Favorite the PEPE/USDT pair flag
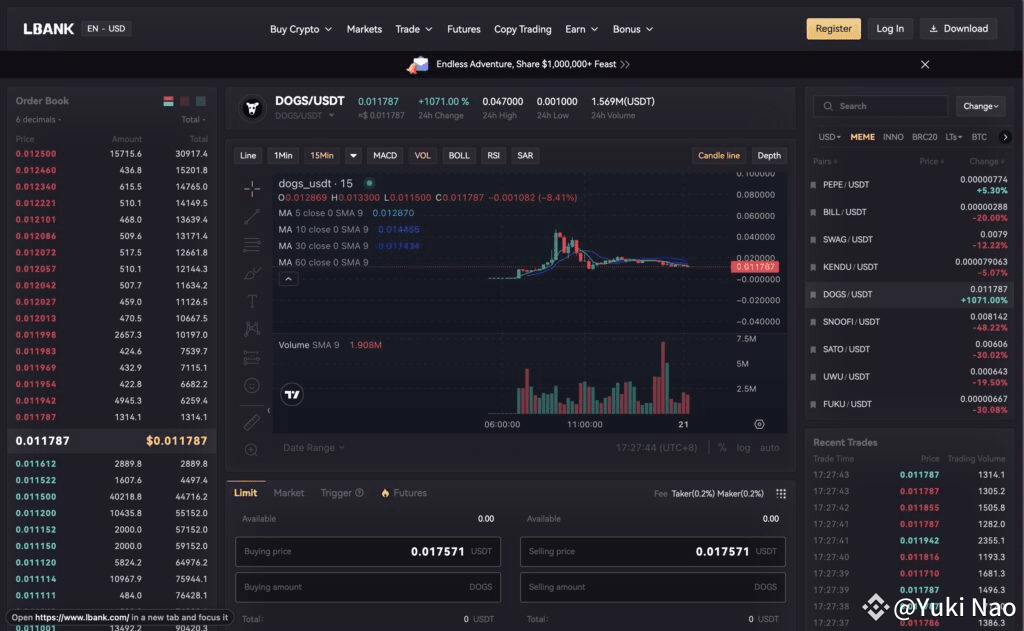The image size is (1024, 631). [813, 185]
